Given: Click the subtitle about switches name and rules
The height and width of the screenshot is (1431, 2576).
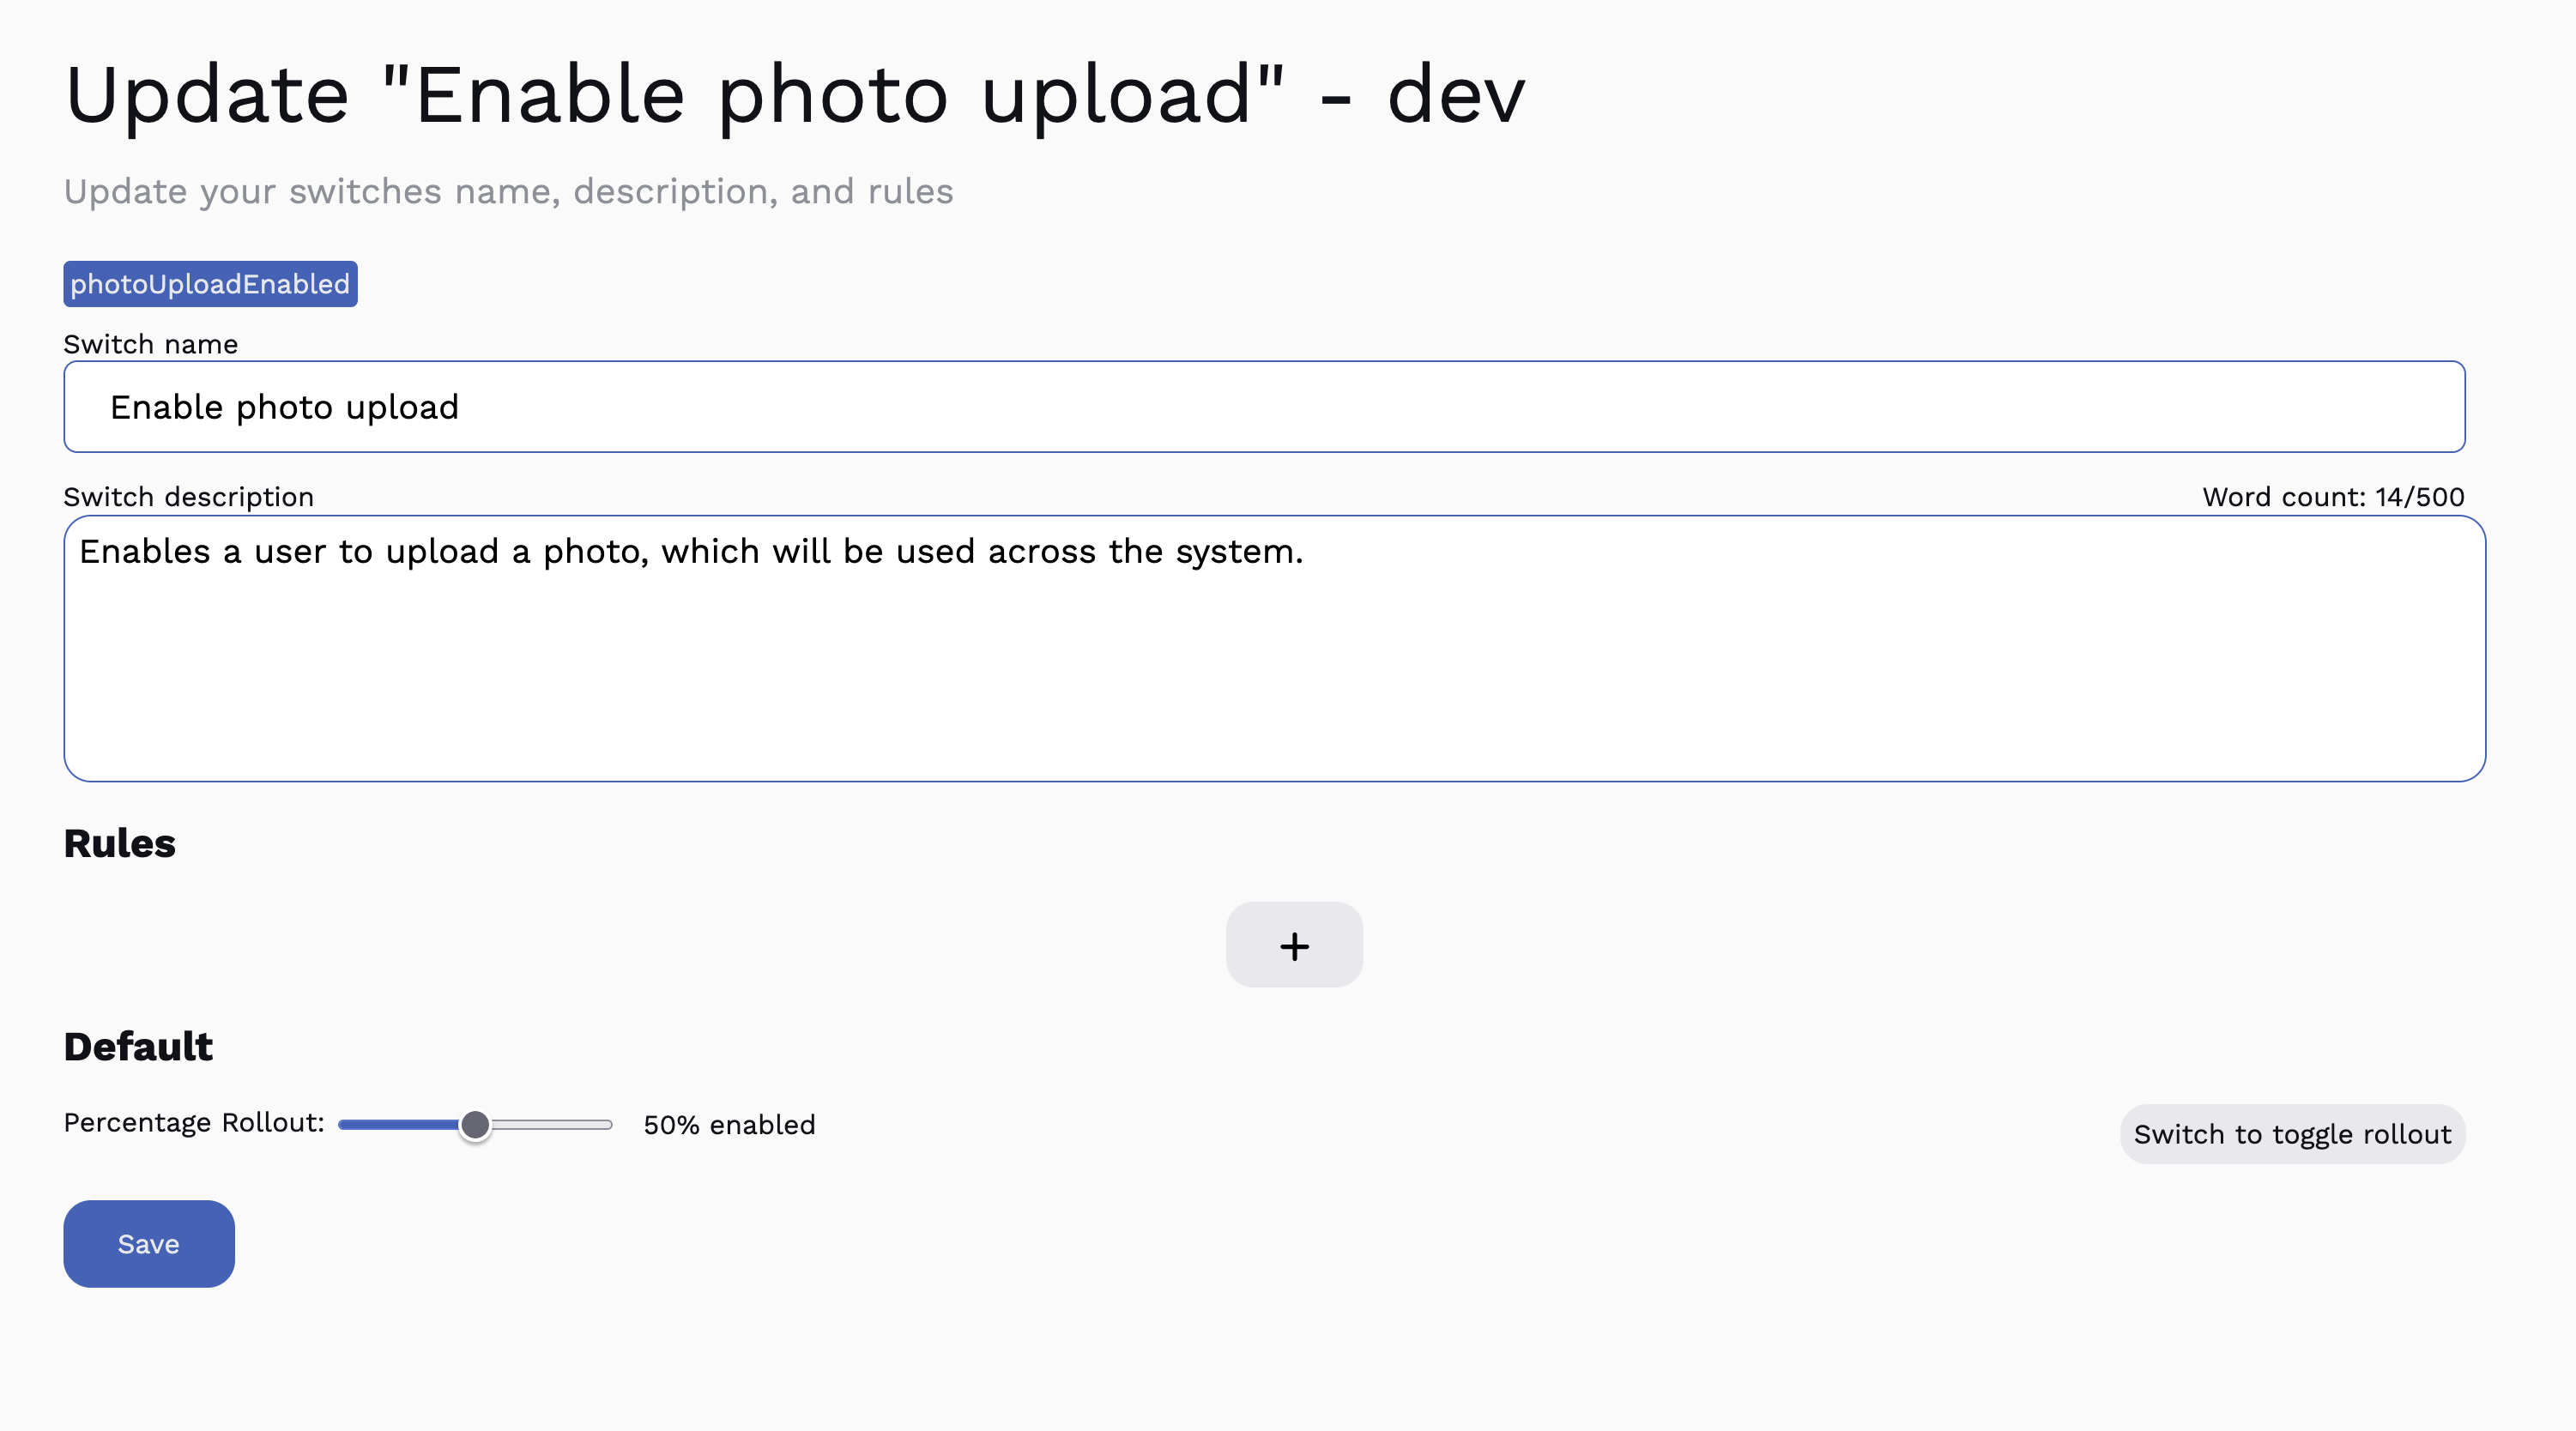Looking at the screenshot, I should 508,191.
